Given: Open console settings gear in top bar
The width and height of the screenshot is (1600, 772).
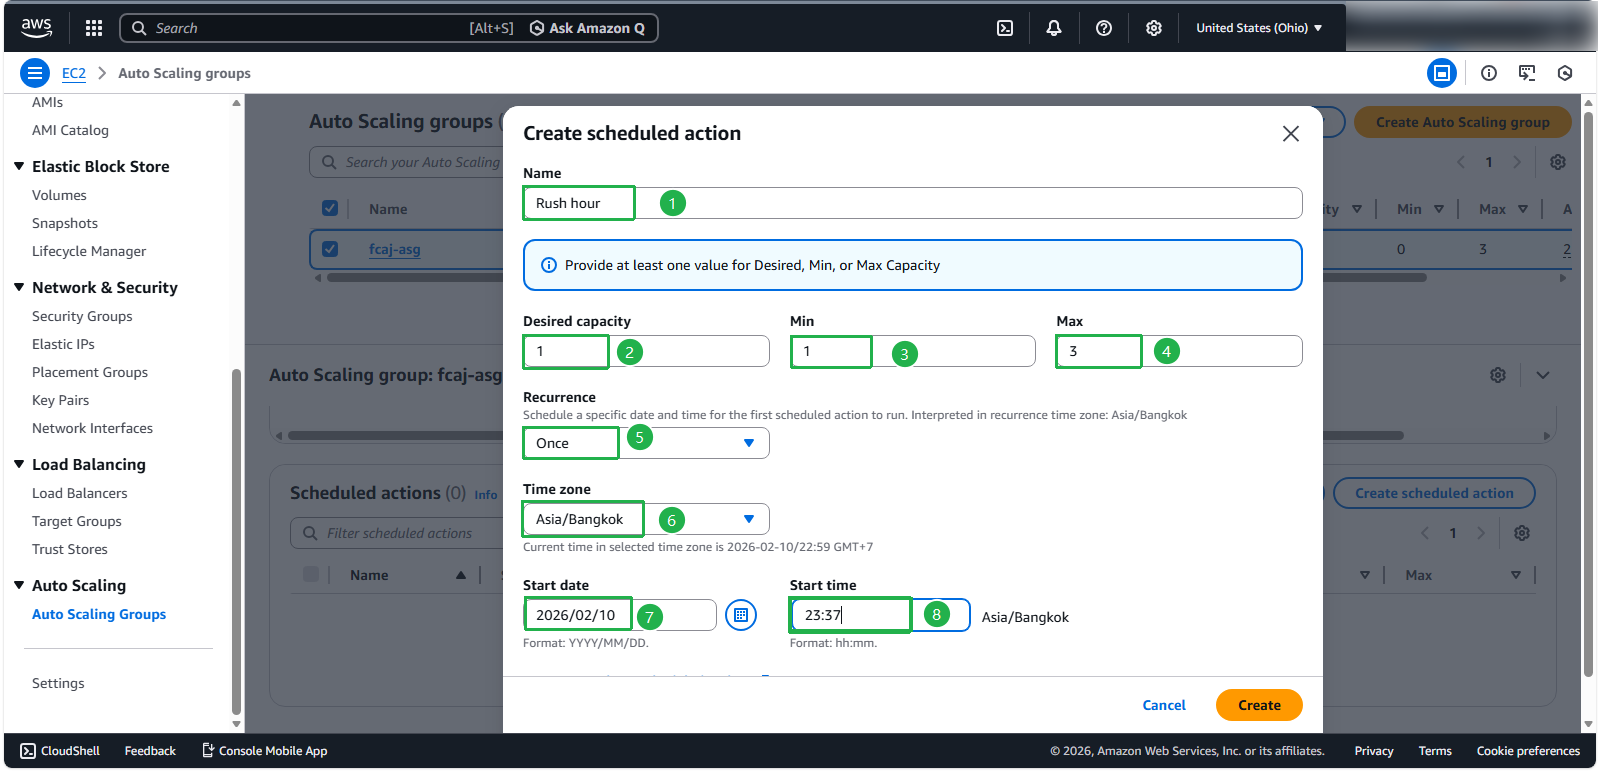Looking at the screenshot, I should point(1154,28).
